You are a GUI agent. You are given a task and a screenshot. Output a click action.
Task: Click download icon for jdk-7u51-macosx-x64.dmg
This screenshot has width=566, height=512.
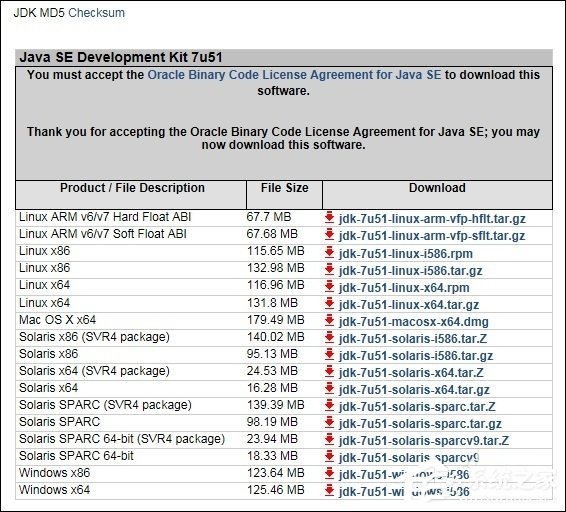(x=329, y=320)
